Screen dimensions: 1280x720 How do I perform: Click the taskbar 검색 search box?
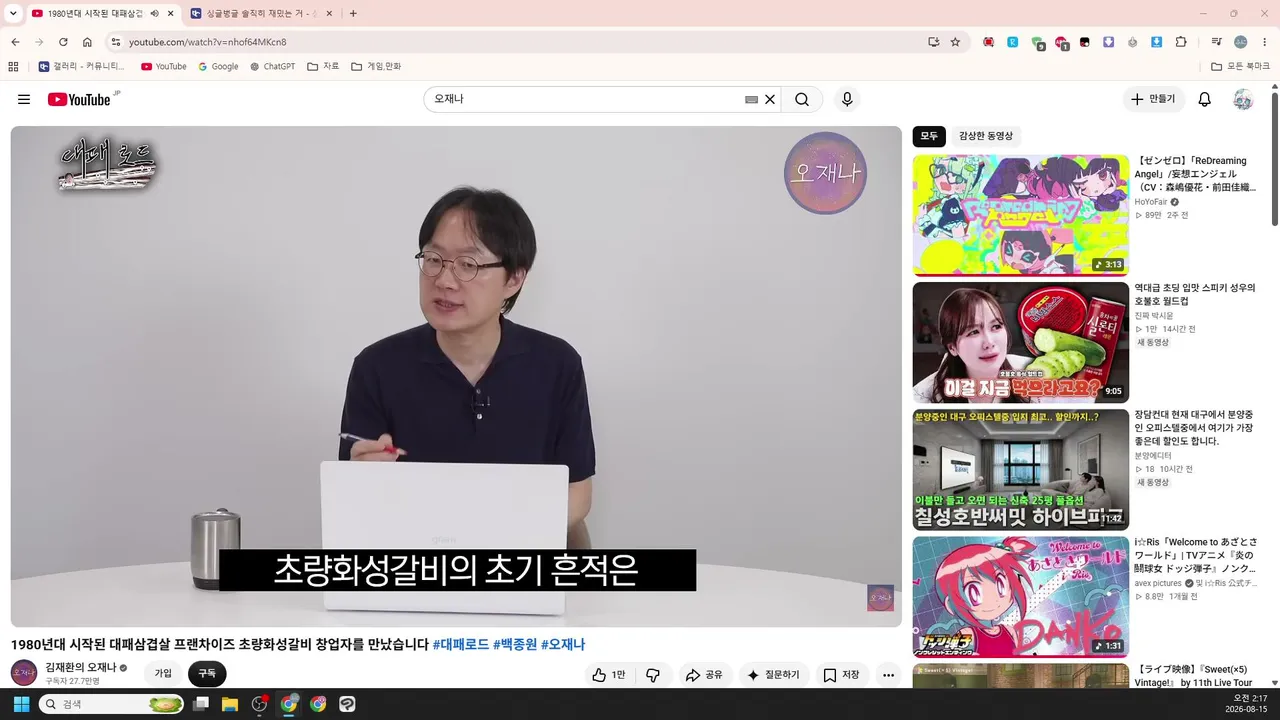click(111, 704)
